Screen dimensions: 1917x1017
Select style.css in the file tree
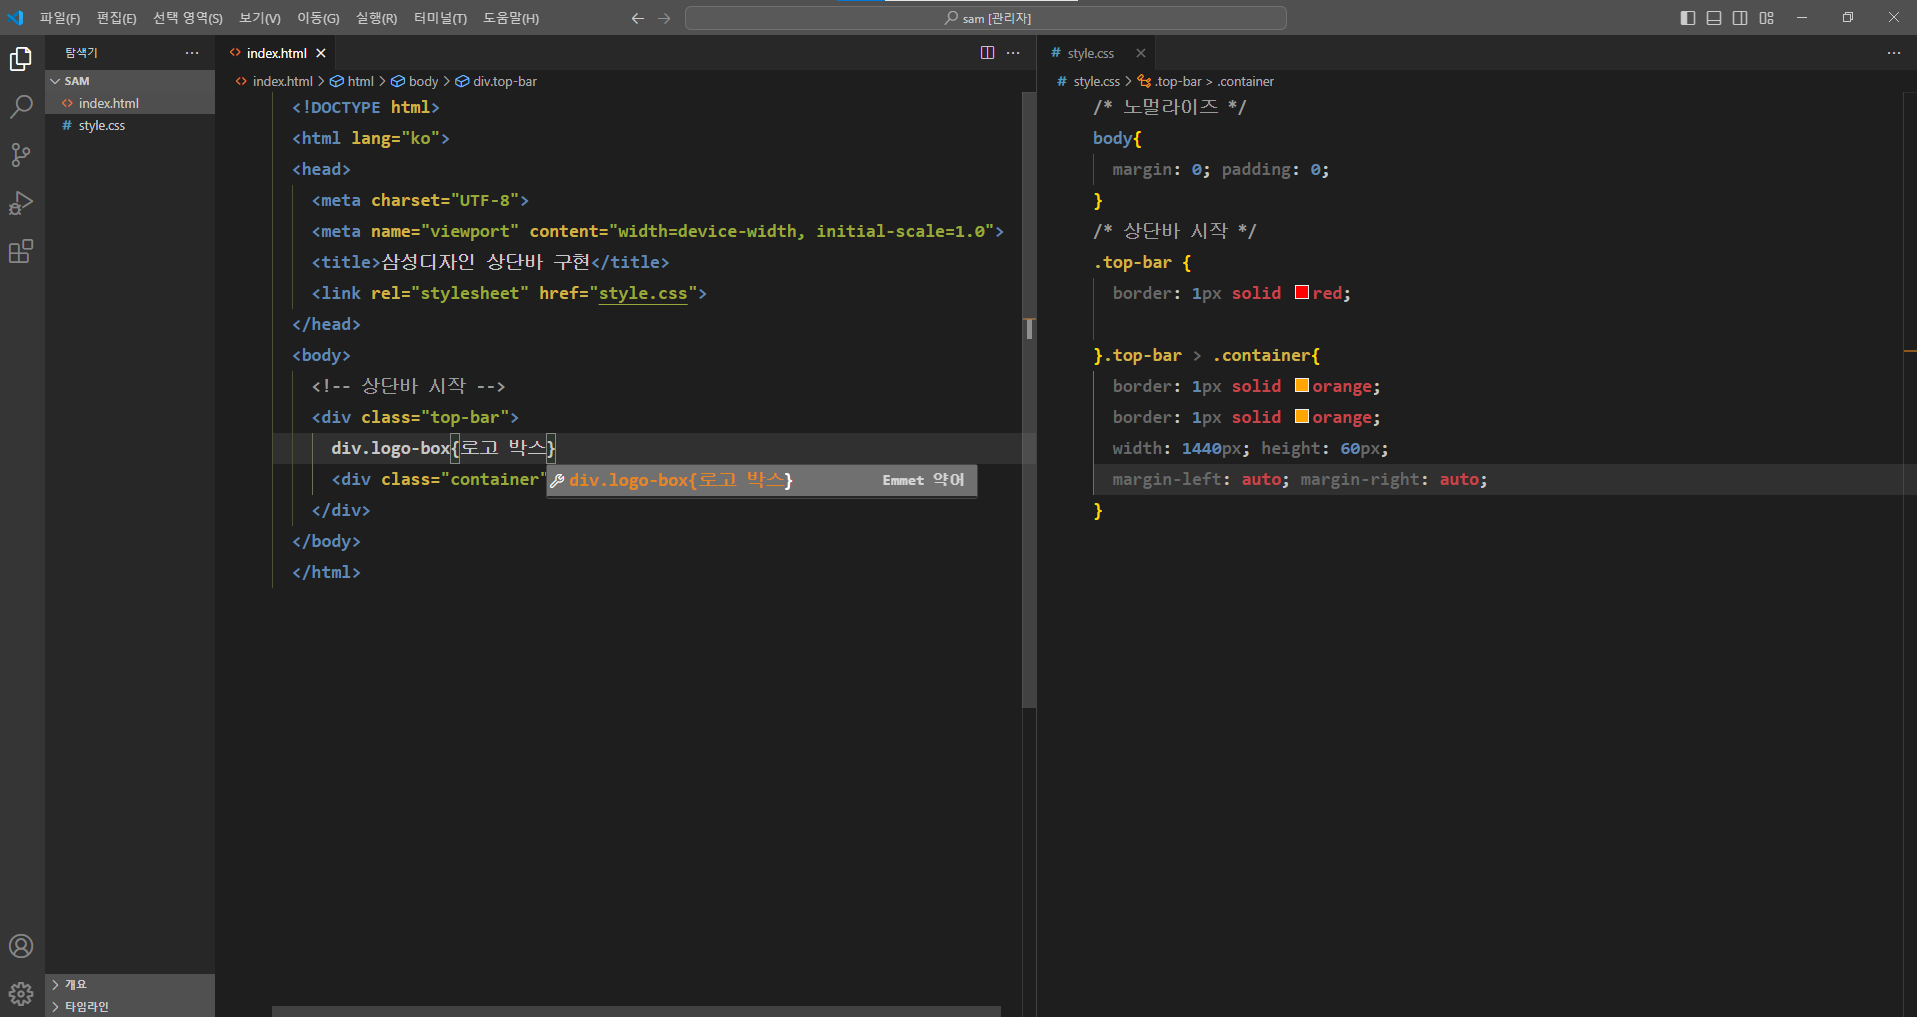130,125
